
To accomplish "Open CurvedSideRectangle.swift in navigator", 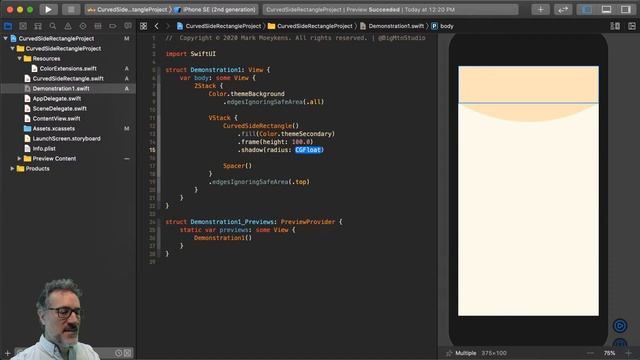I will [x=68, y=78].
